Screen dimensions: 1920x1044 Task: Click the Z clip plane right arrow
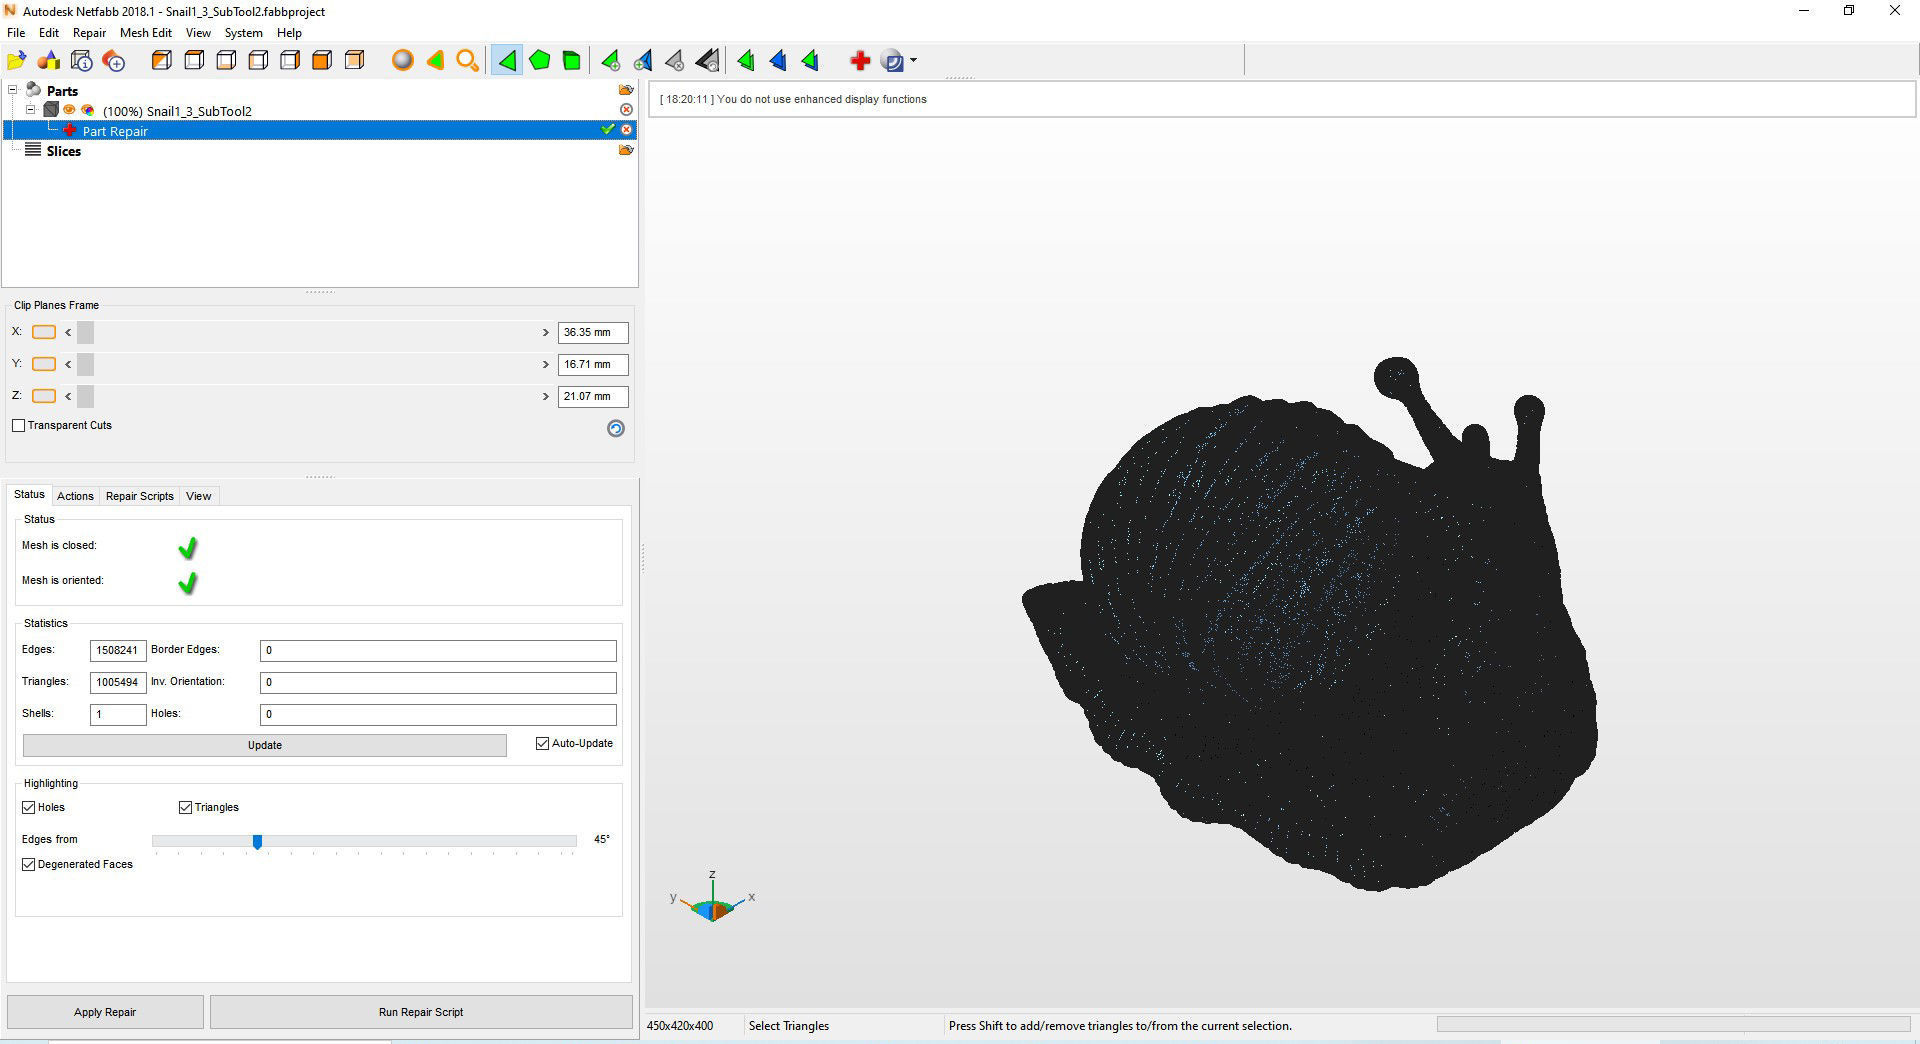tap(546, 396)
